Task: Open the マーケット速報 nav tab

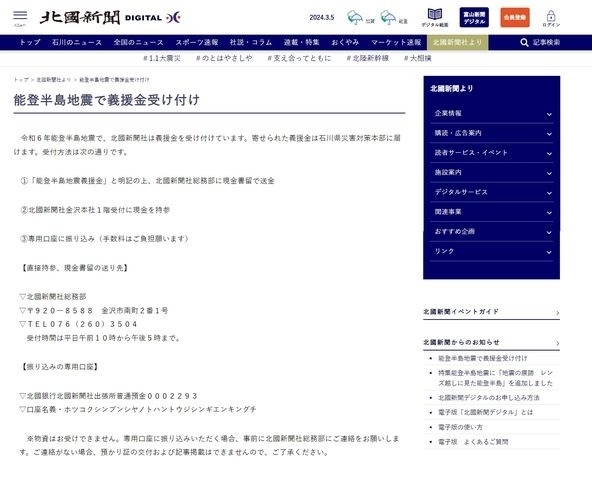Action: (x=396, y=42)
